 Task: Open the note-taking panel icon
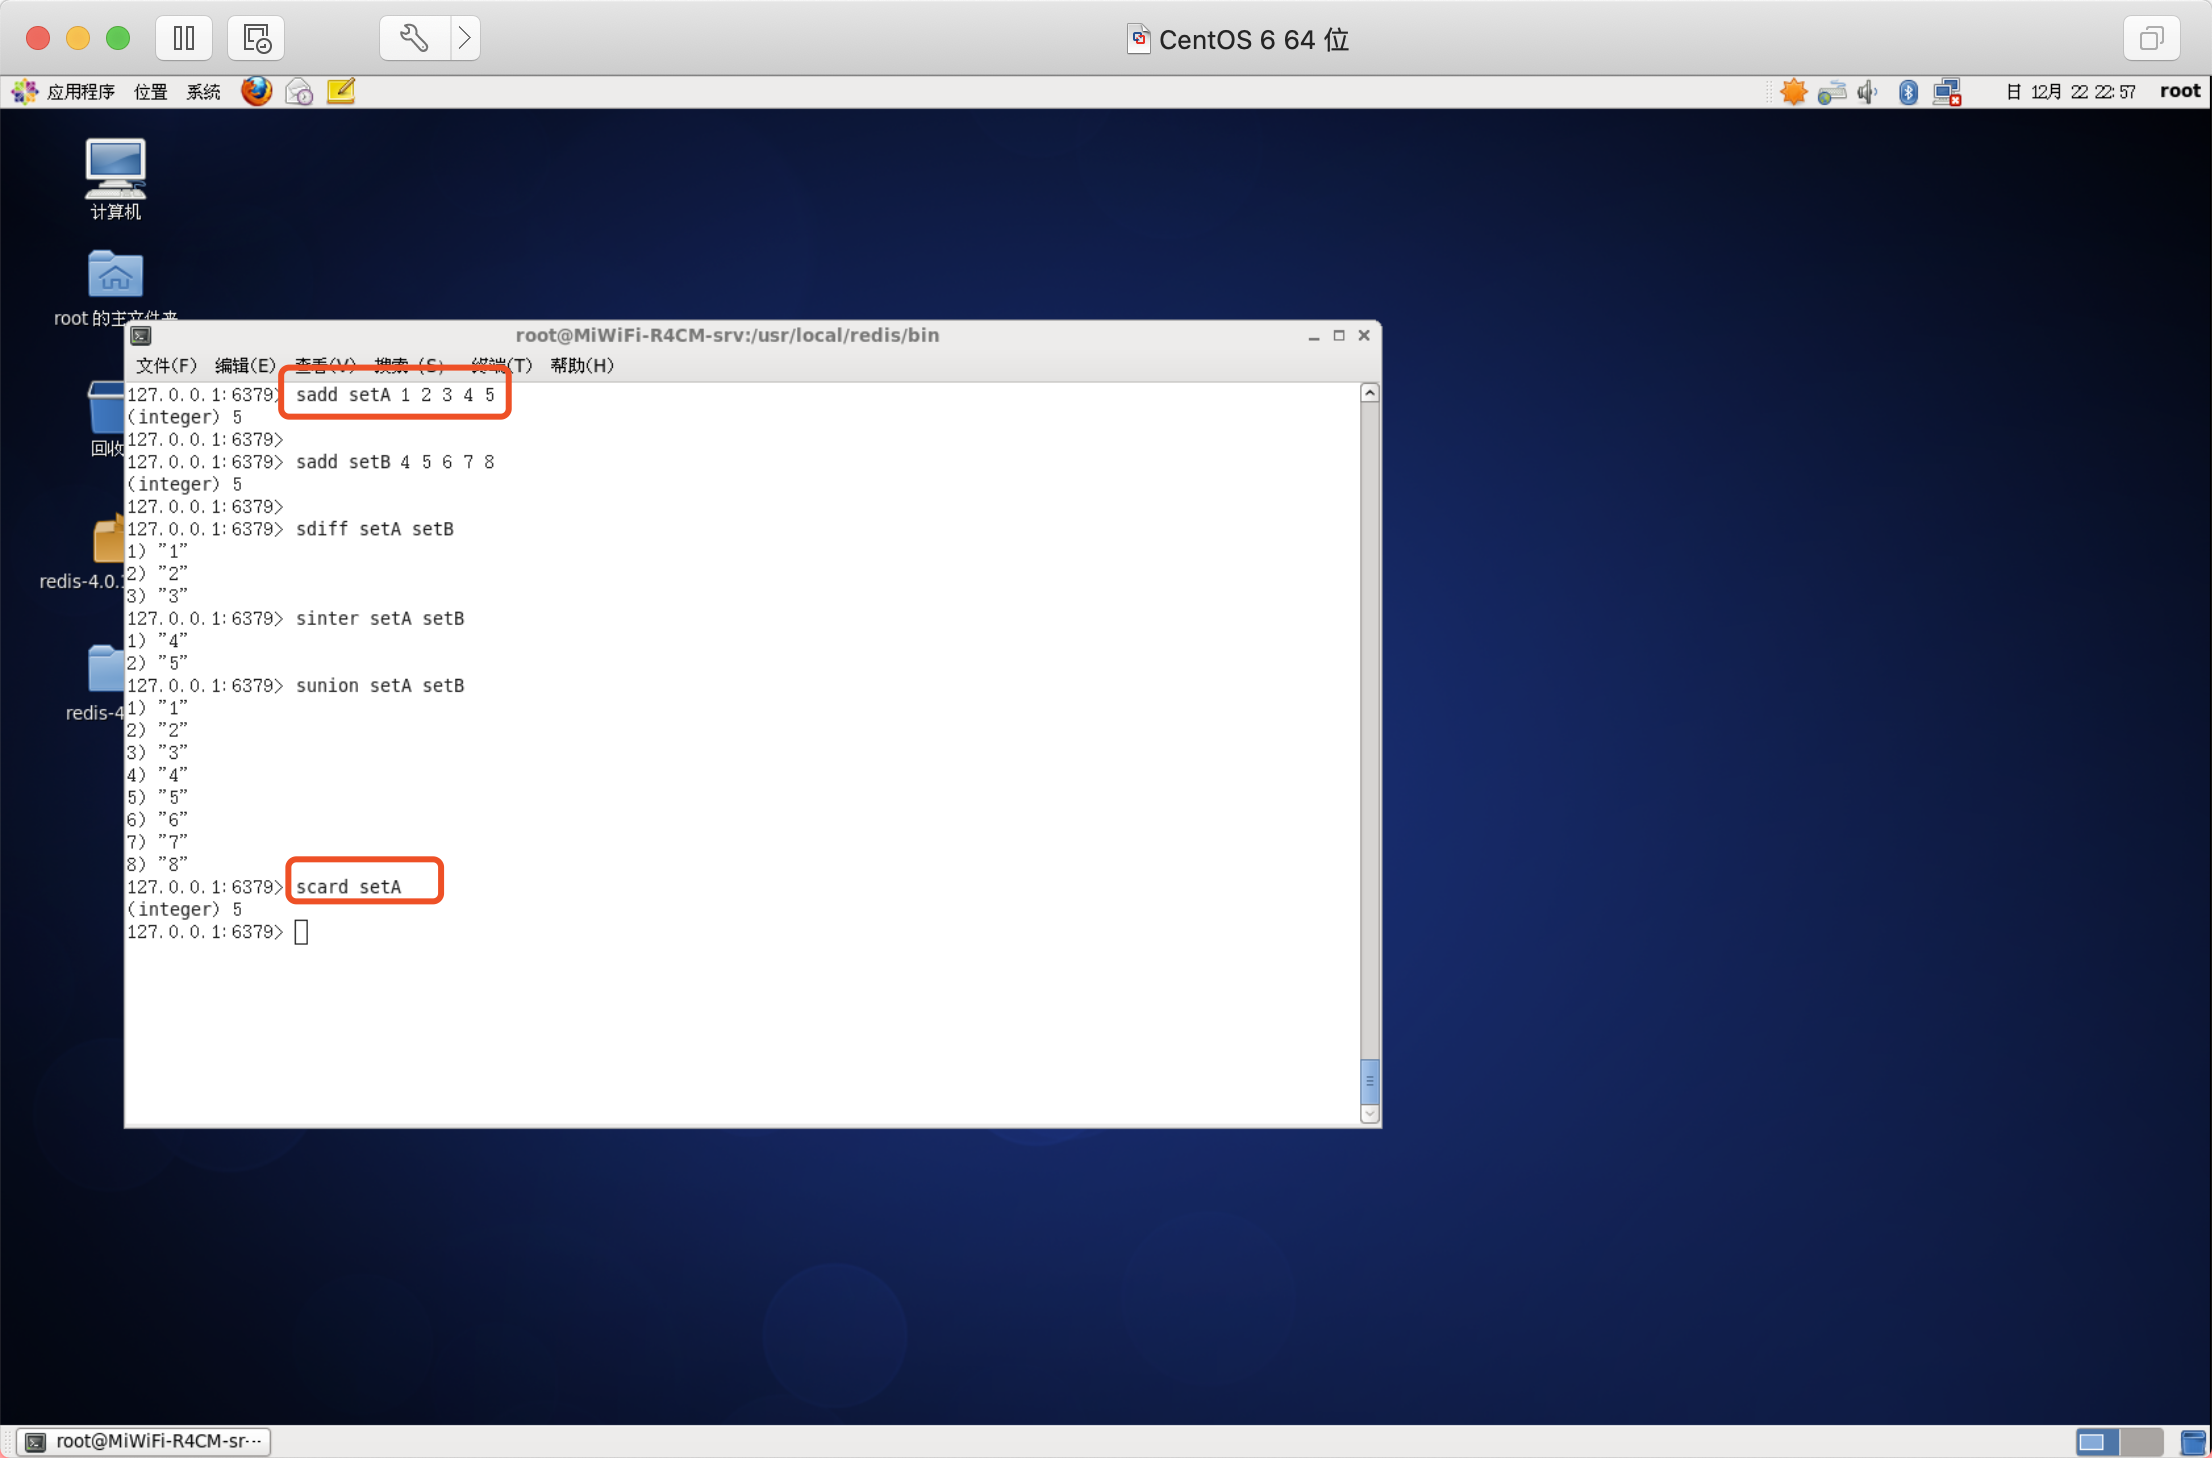pyautogui.click(x=341, y=92)
